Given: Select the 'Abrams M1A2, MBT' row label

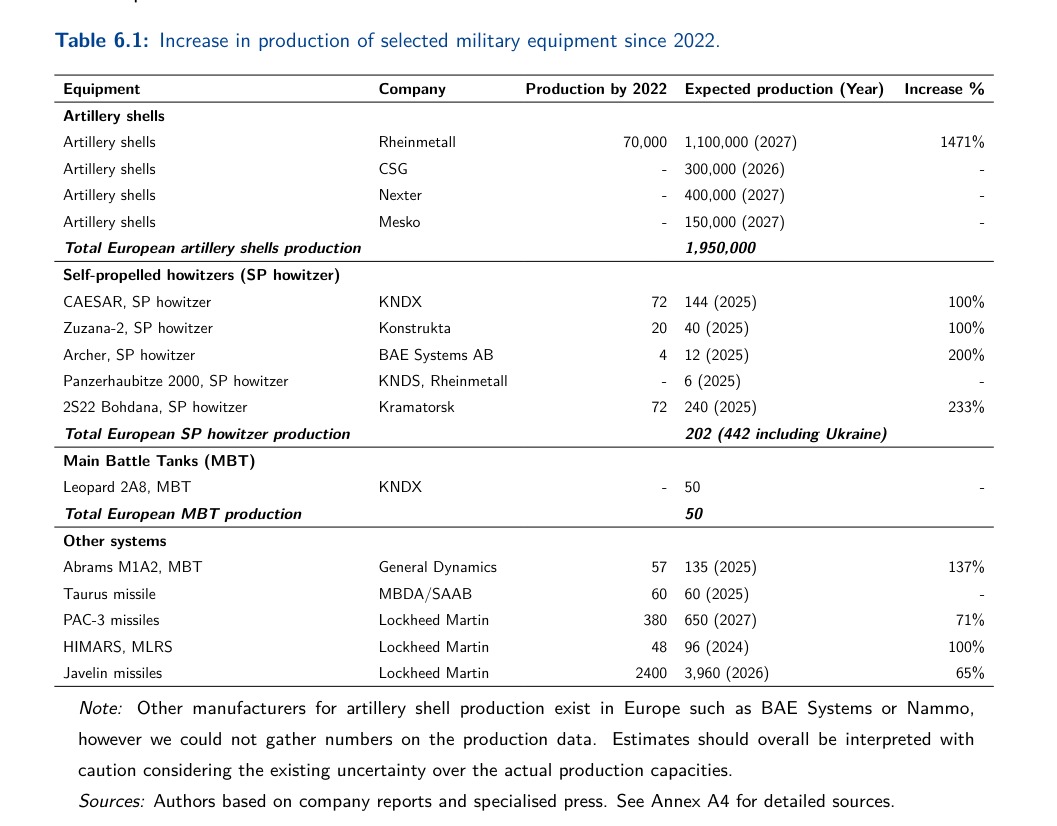Looking at the screenshot, I should (132, 567).
